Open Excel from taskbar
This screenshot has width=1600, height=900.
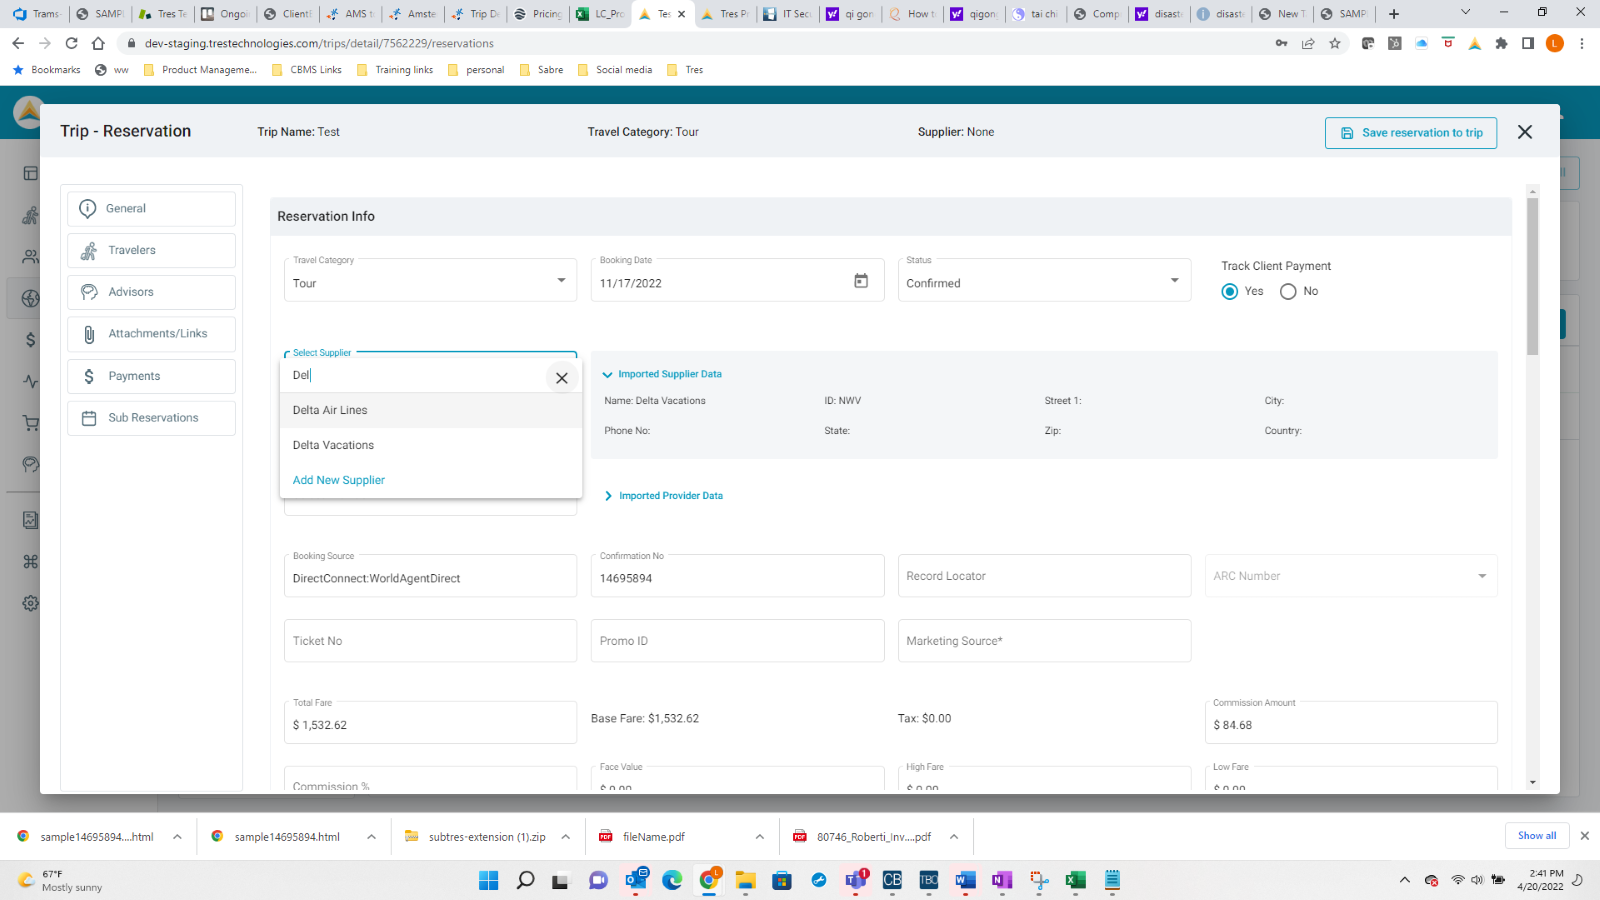click(x=1075, y=880)
